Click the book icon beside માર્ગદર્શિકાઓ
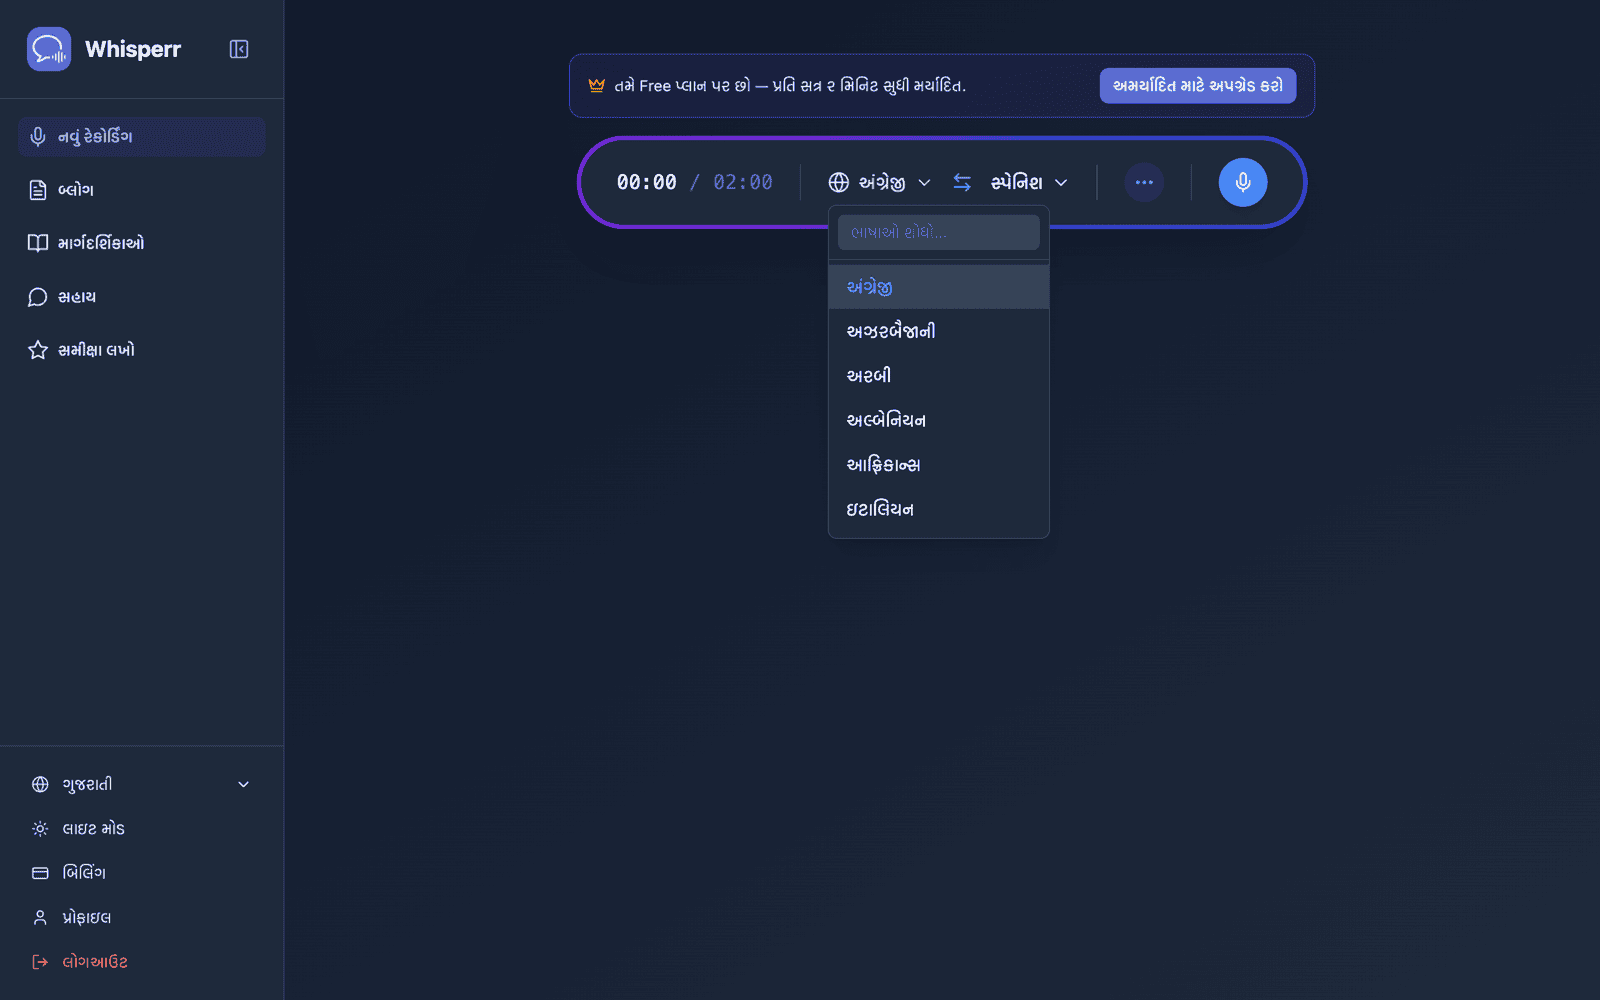This screenshot has height=1000, width=1600. coord(38,243)
